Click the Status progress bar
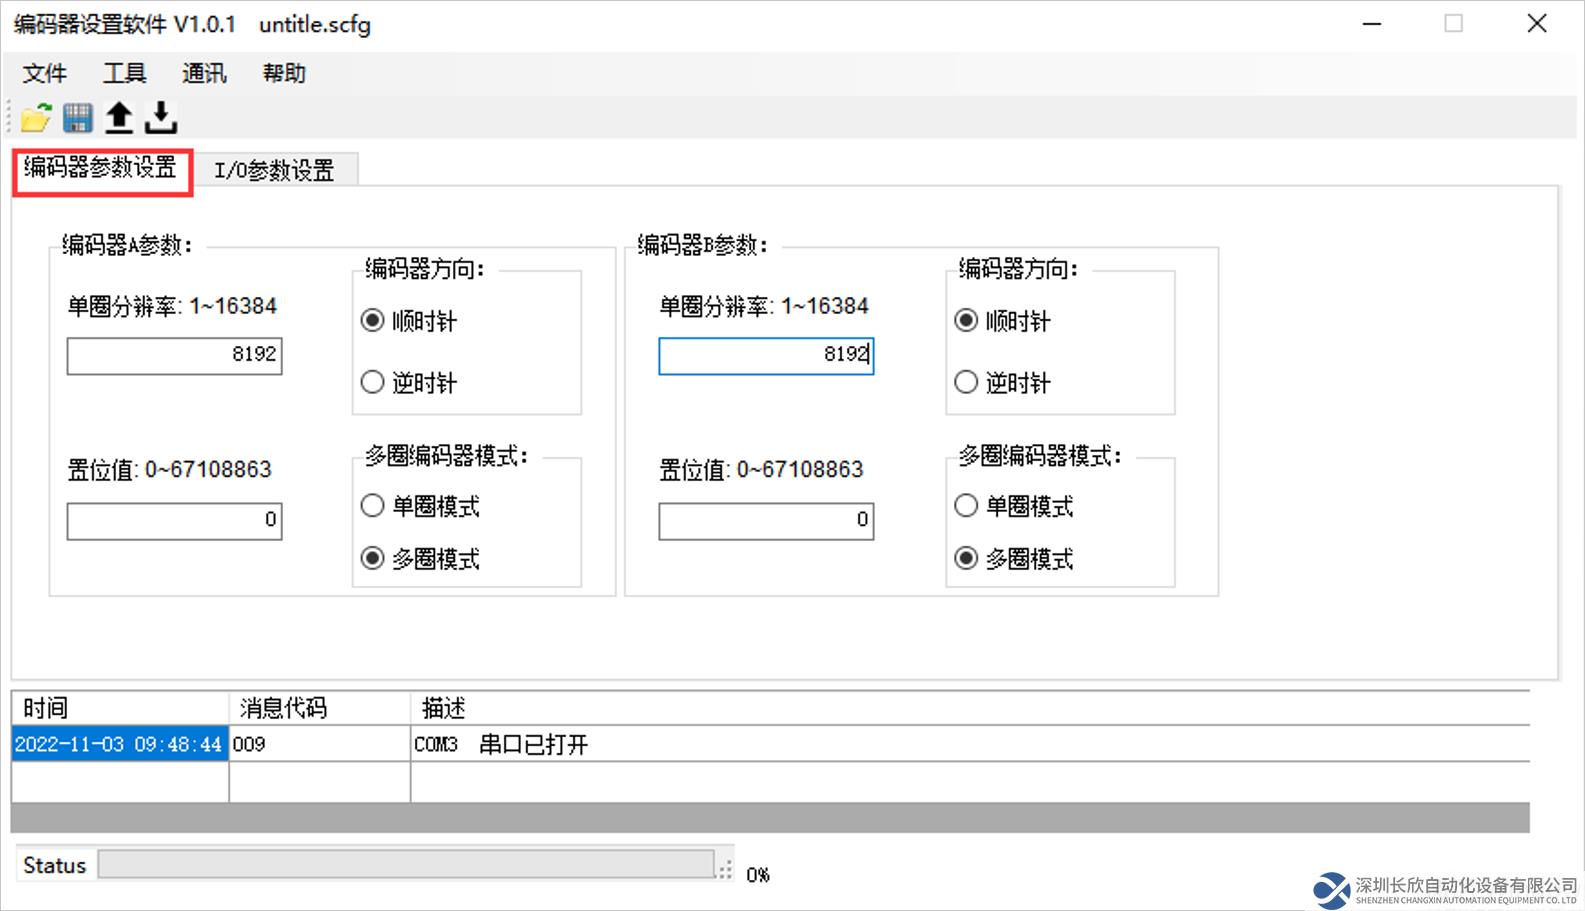This screenshot has width=1585, height=911. click(406, 865)
